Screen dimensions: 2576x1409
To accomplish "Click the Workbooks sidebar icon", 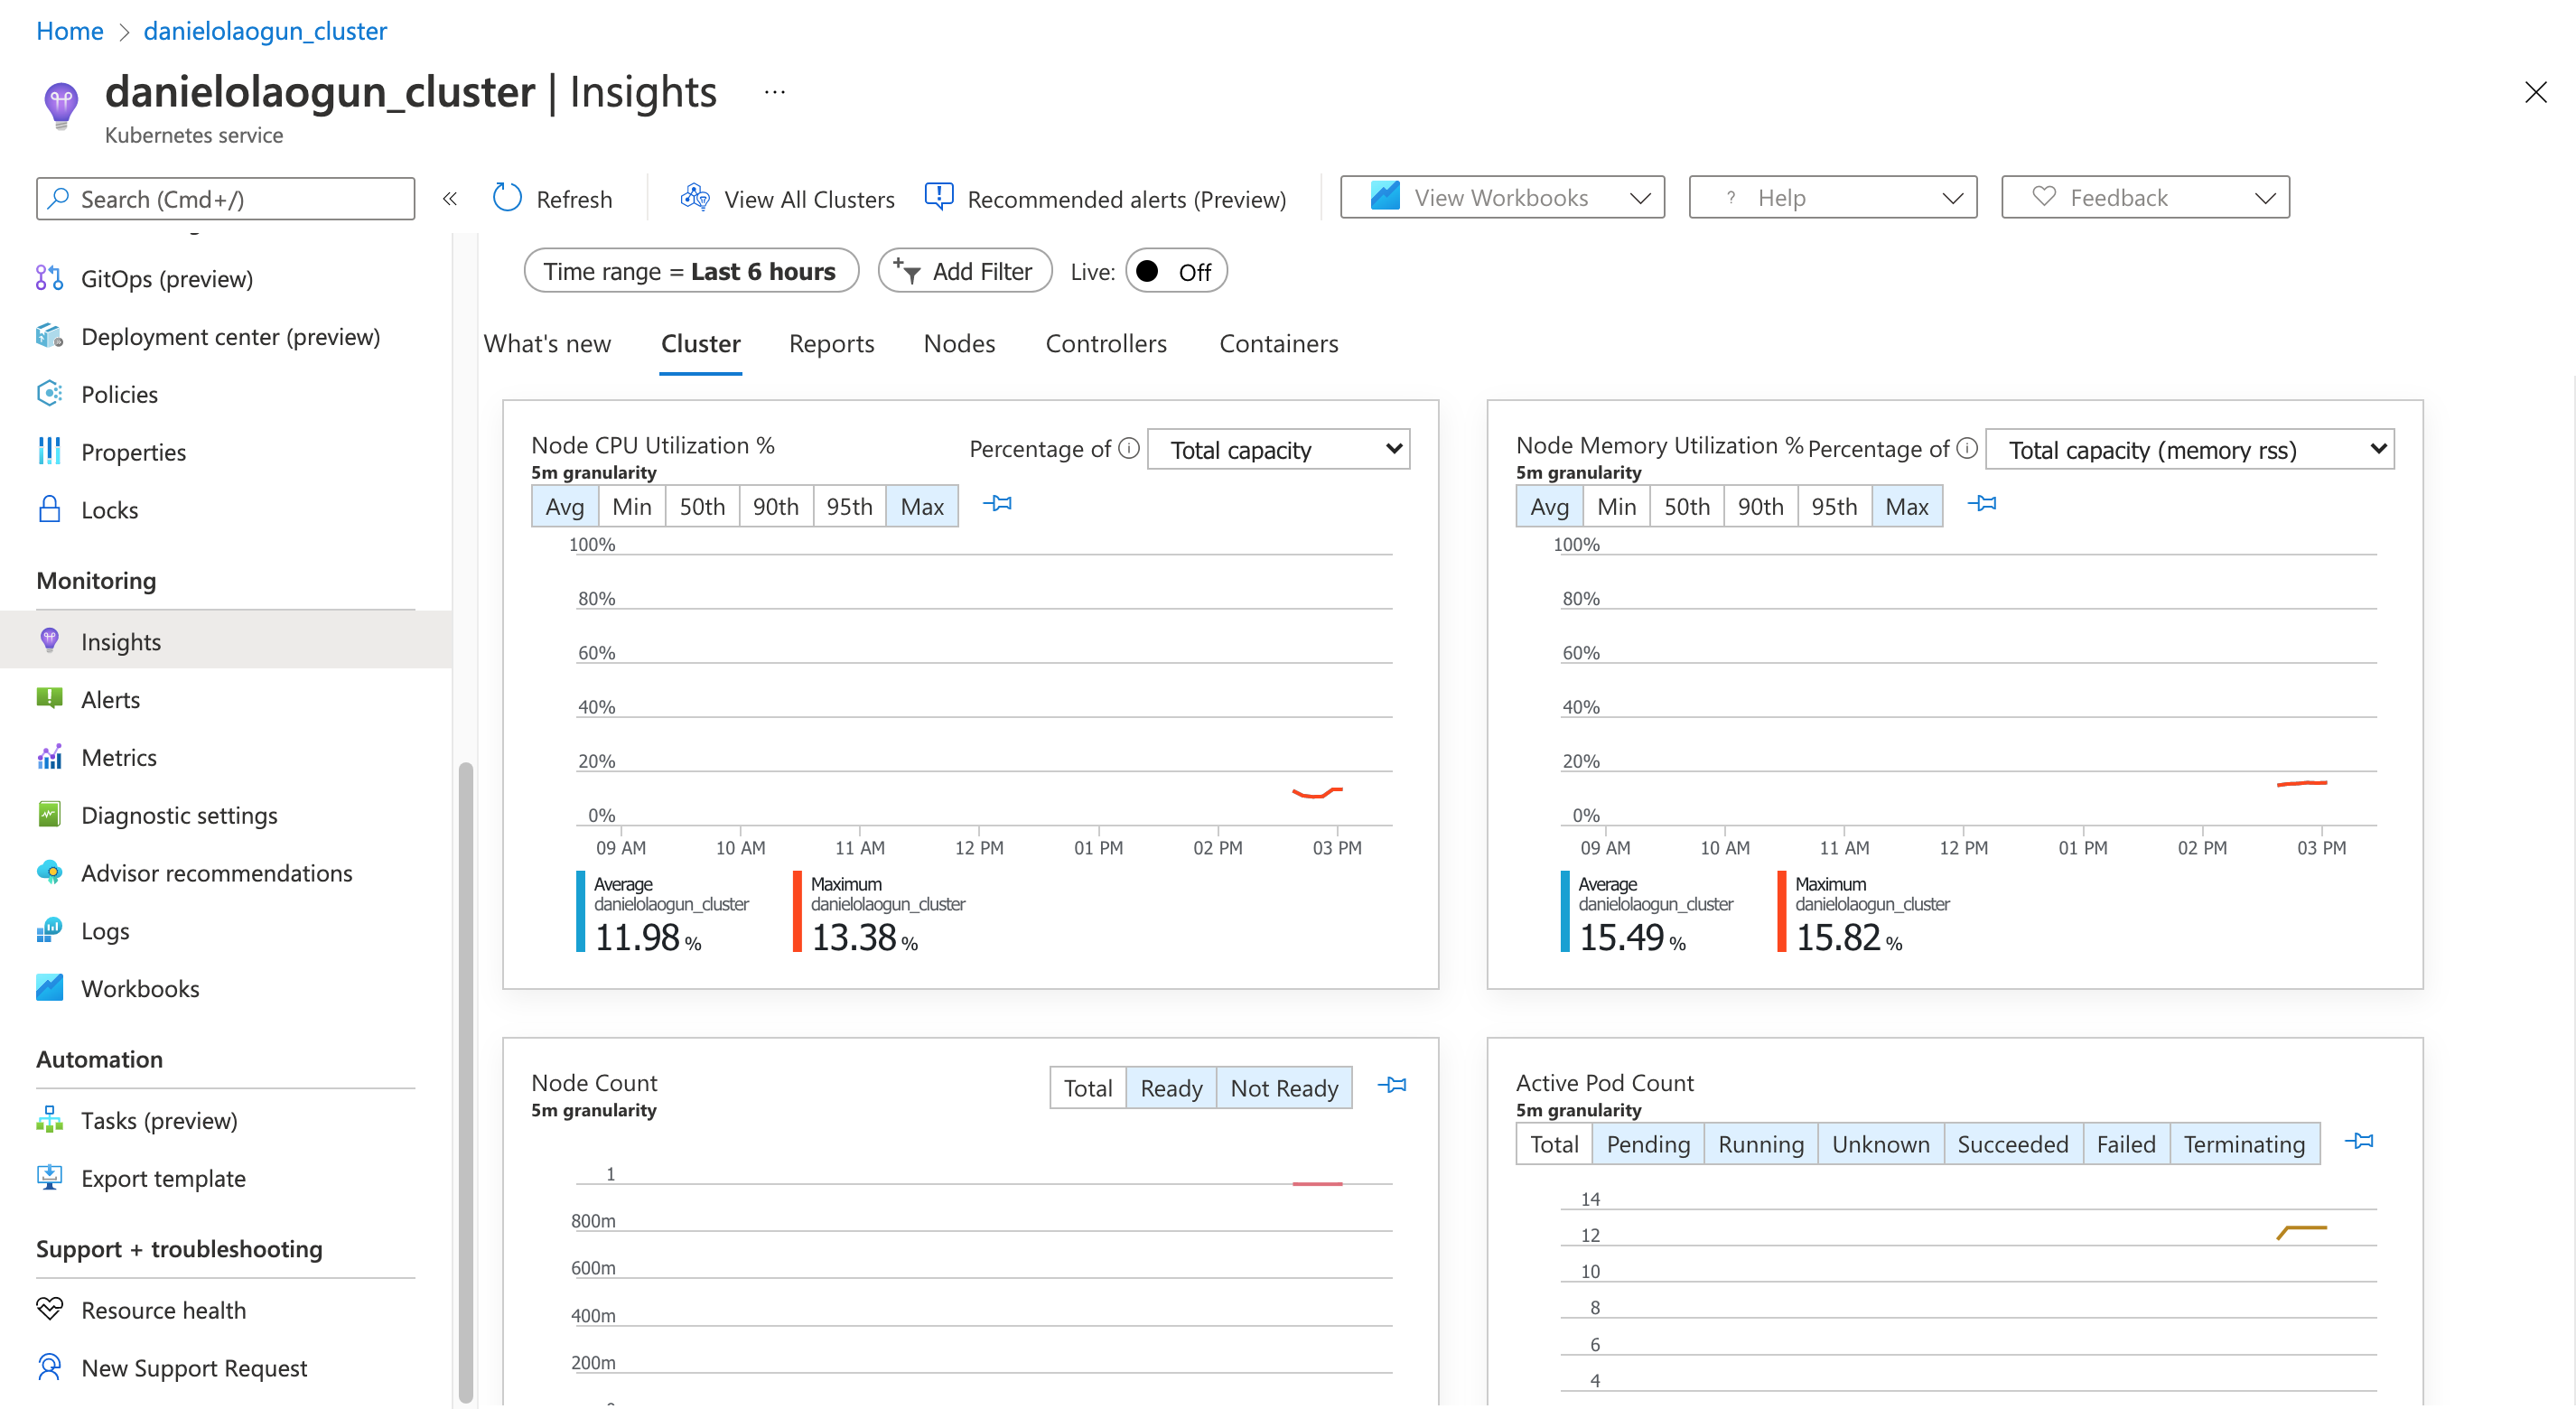I will [x=49, y=988].
